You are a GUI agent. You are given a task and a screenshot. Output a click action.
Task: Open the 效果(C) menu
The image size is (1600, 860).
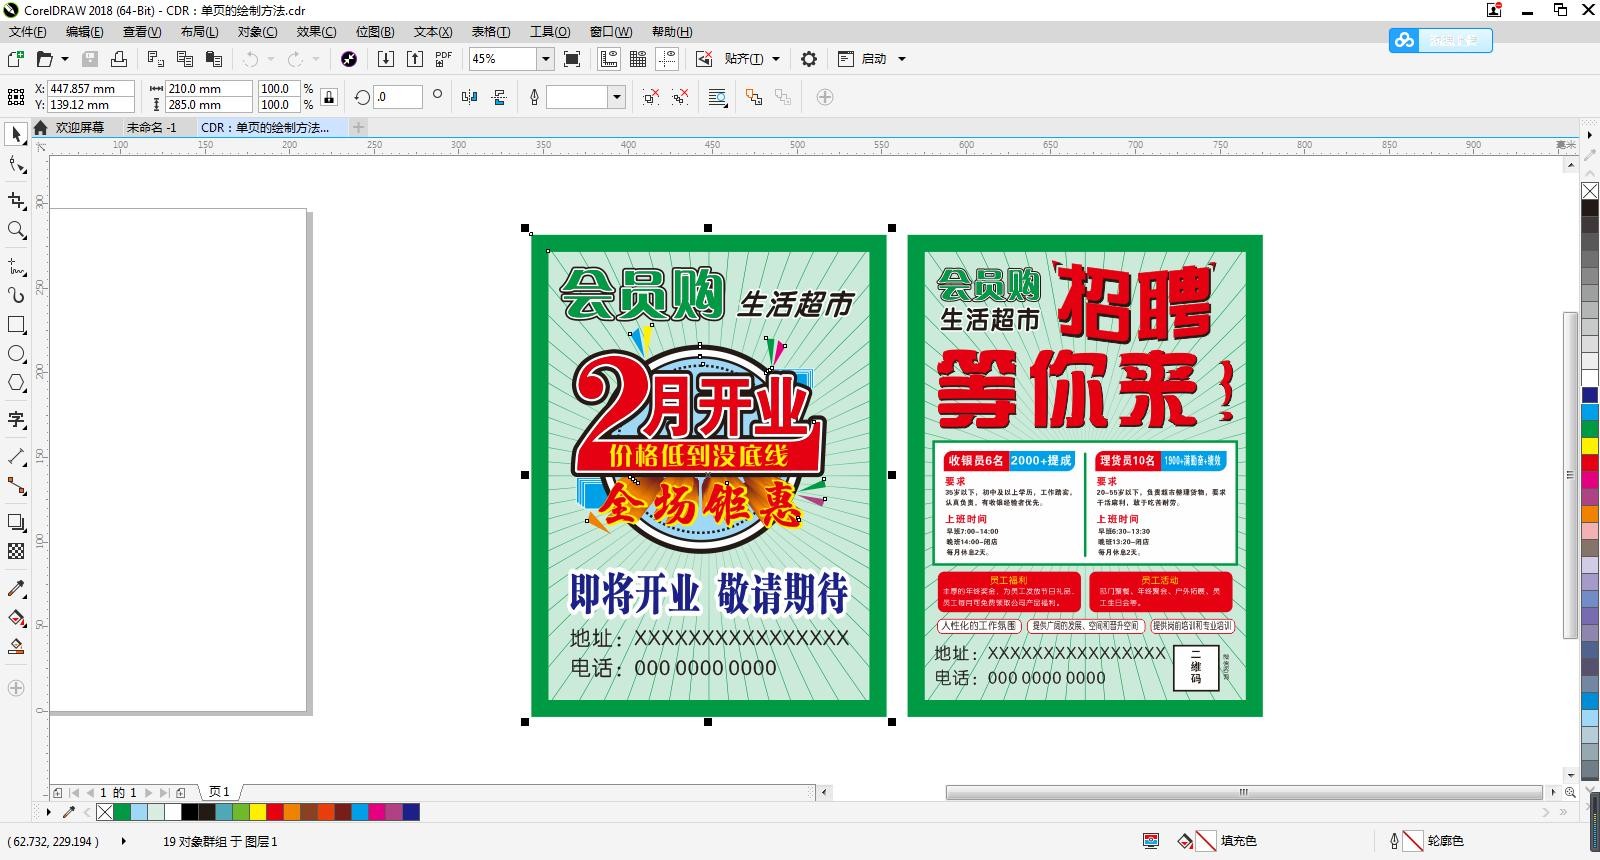[316, 32]
